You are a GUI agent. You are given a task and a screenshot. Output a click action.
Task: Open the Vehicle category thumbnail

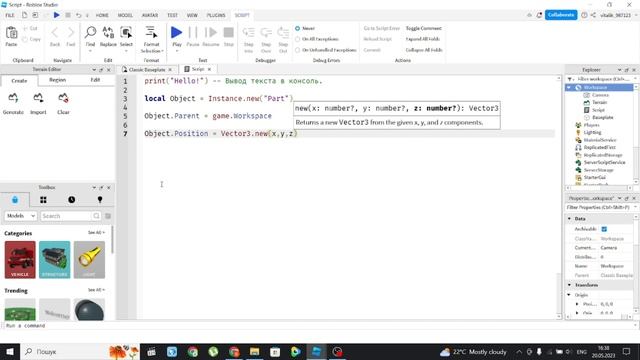click(20, 260)
